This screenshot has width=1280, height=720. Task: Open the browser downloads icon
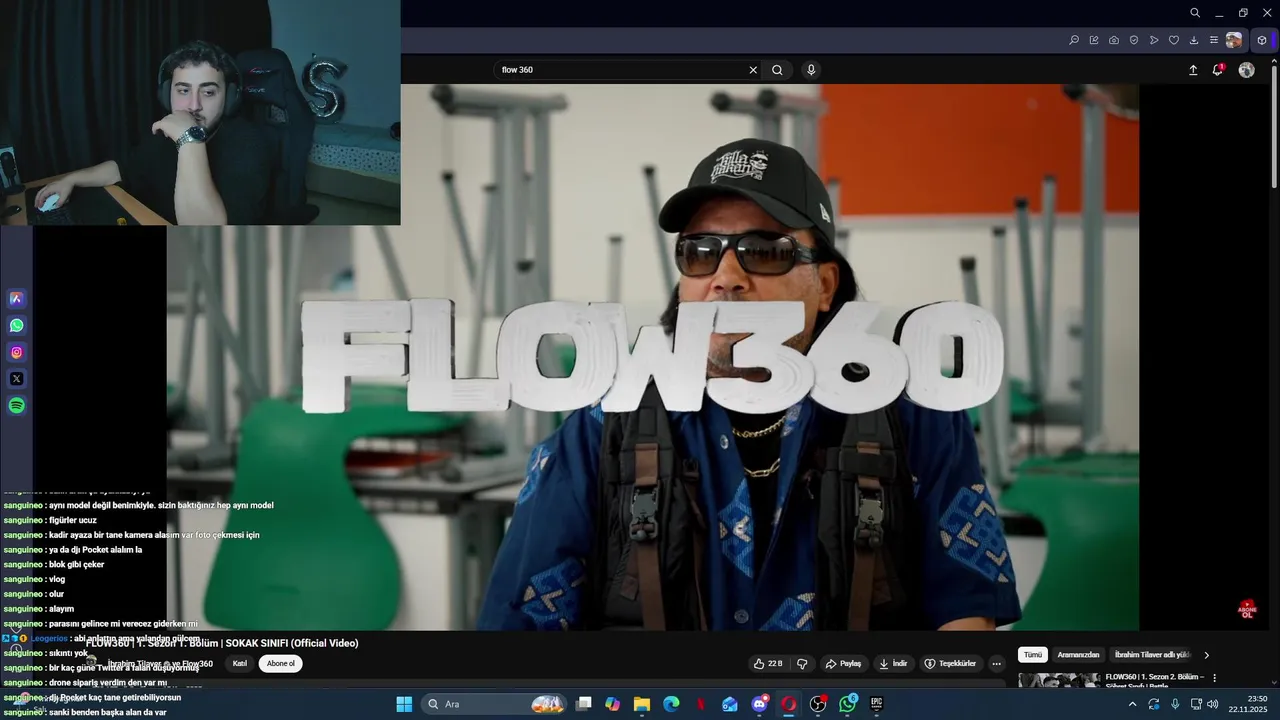[1194, 40]
